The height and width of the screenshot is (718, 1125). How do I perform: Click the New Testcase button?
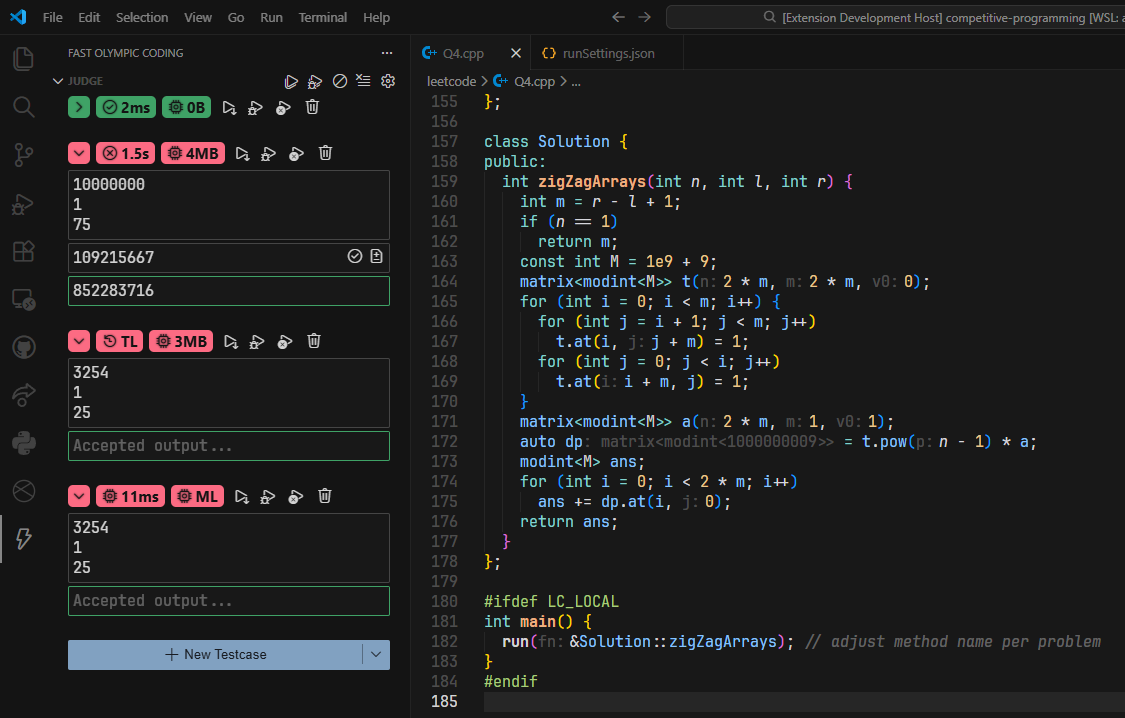[220, 655]
